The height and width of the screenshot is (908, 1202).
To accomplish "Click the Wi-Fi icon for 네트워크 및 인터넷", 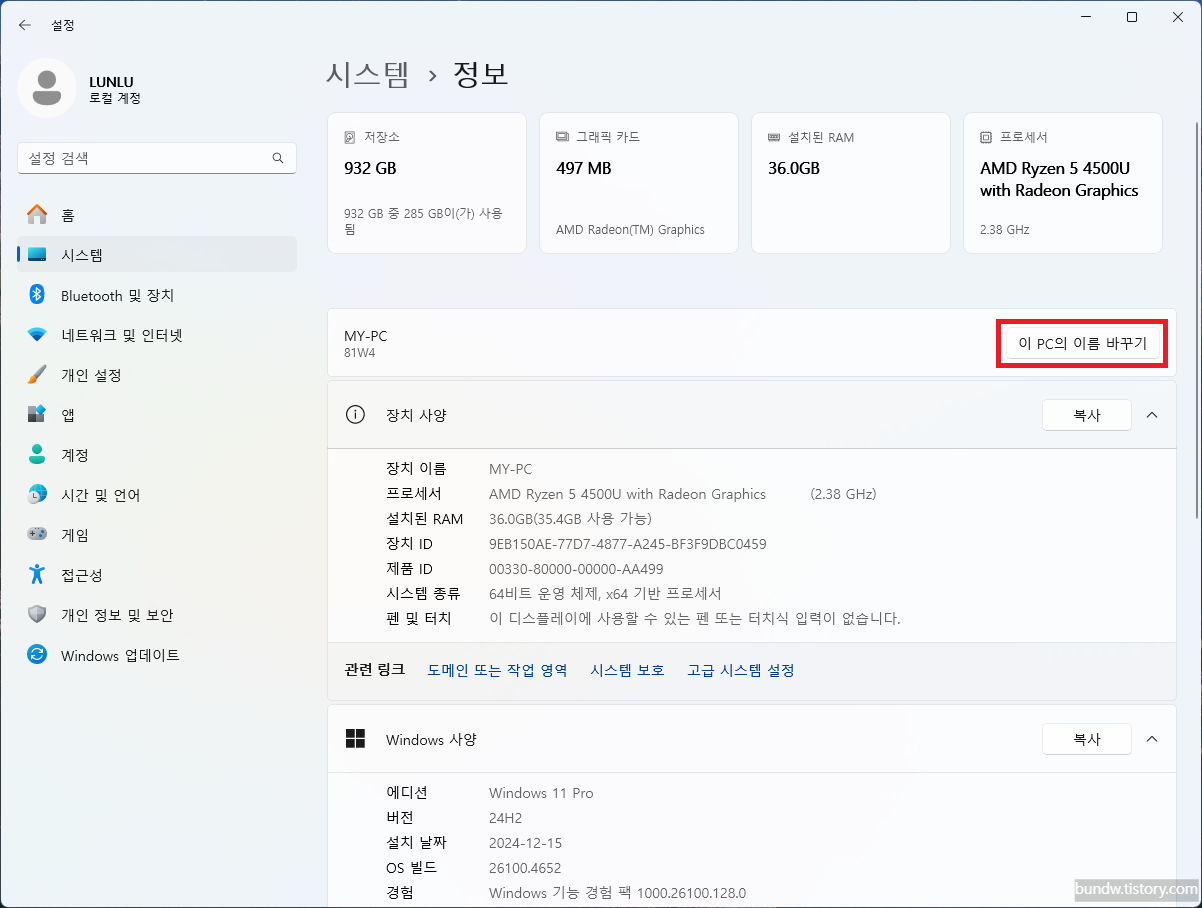I will pyautogui.click(x=37, y=335).
